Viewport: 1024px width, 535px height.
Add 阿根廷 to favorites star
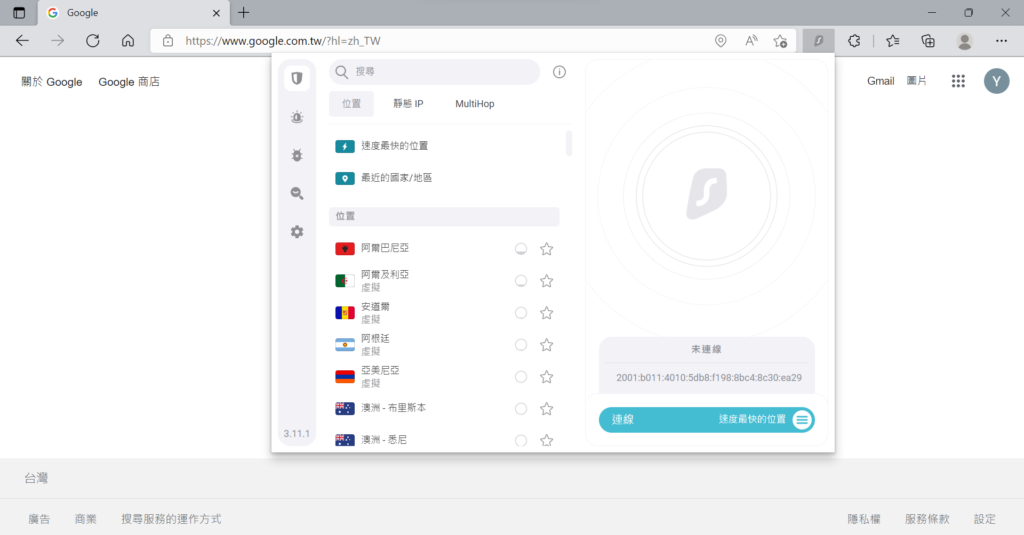click(x=547, y=345)
